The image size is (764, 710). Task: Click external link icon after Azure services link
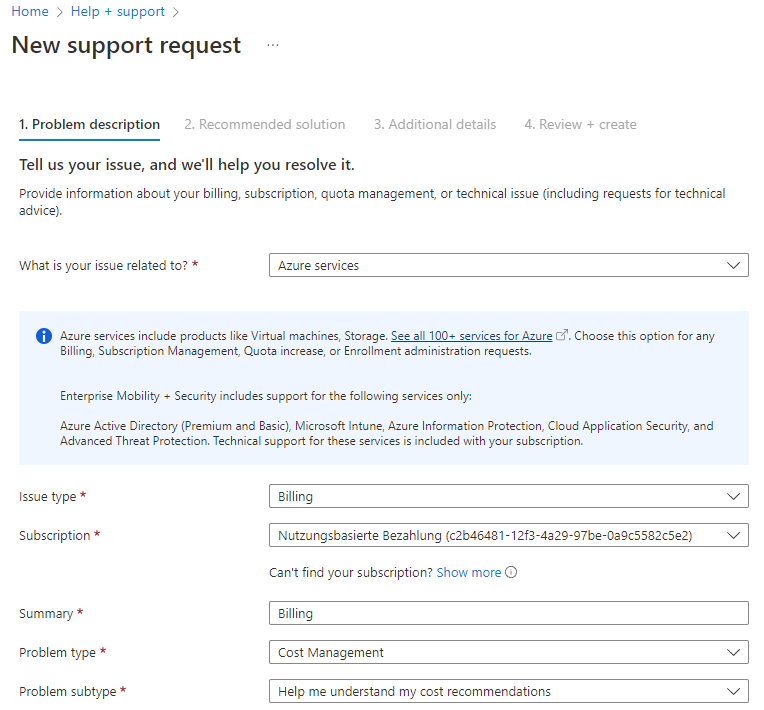click(562, 336)
